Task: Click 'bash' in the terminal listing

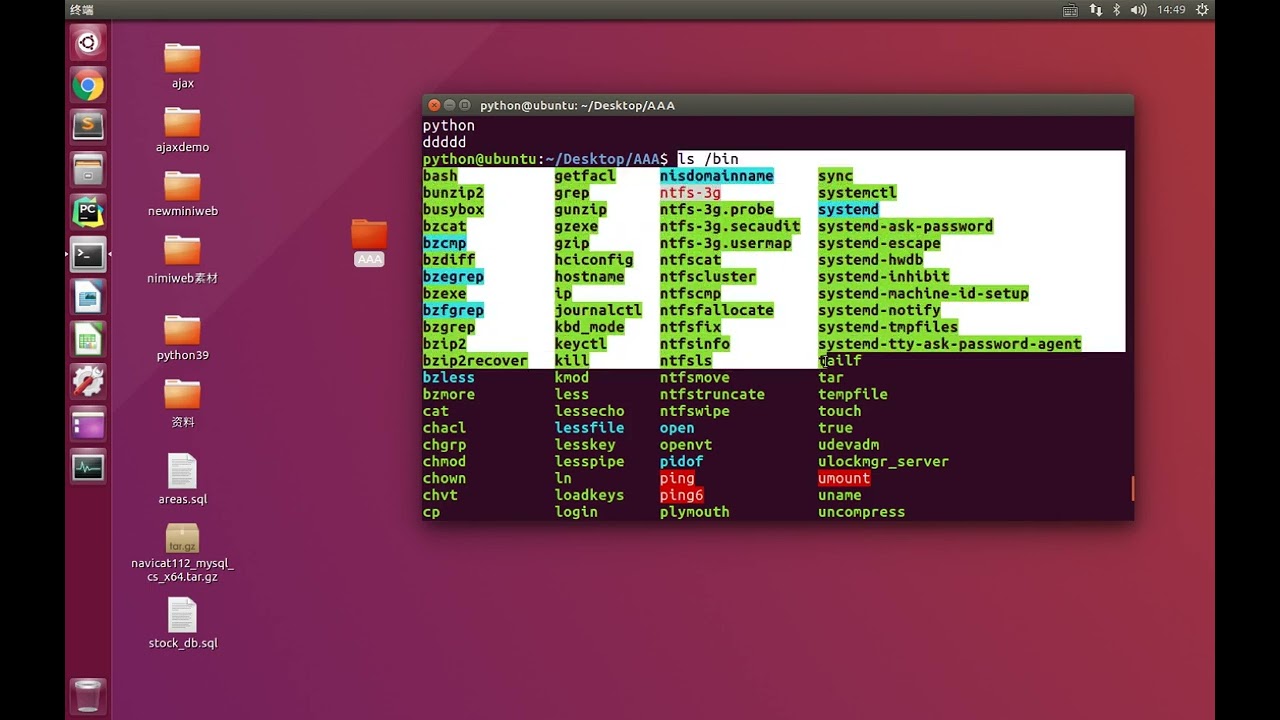Action: (440, 176)
